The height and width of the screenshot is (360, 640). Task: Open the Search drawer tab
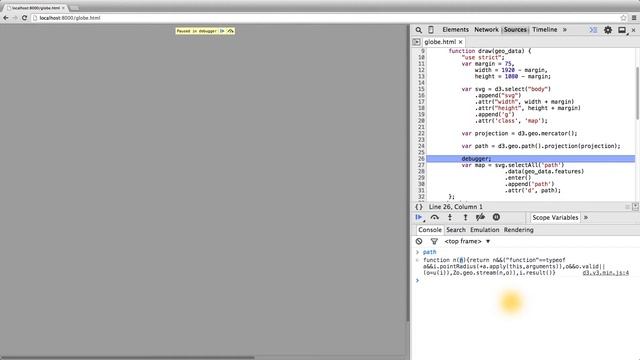coord(456,230)
